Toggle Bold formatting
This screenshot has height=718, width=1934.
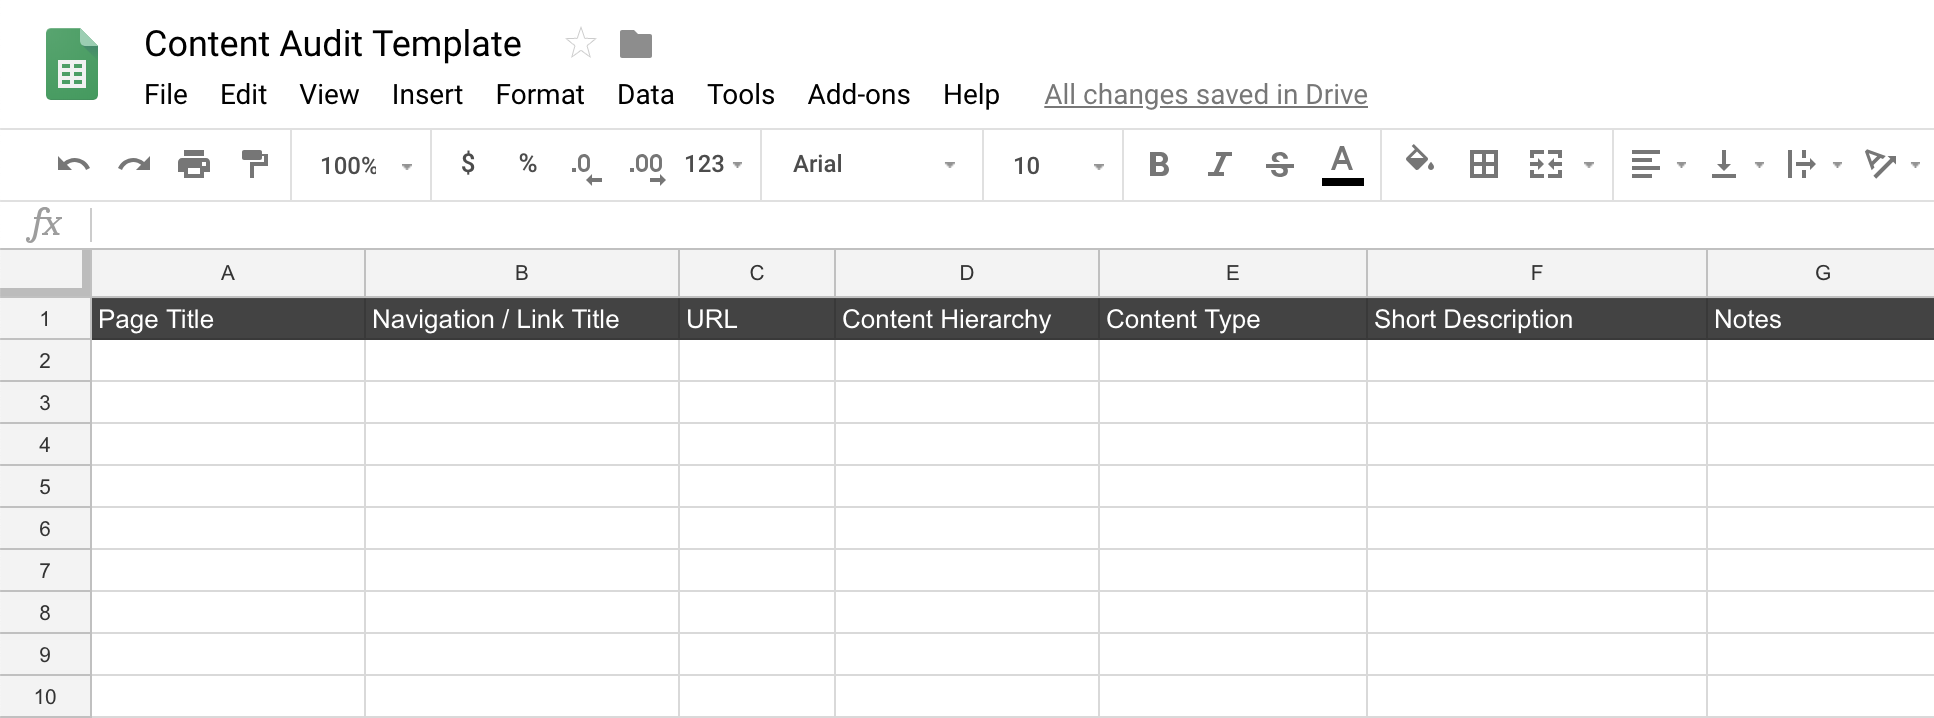[1159, 164]
